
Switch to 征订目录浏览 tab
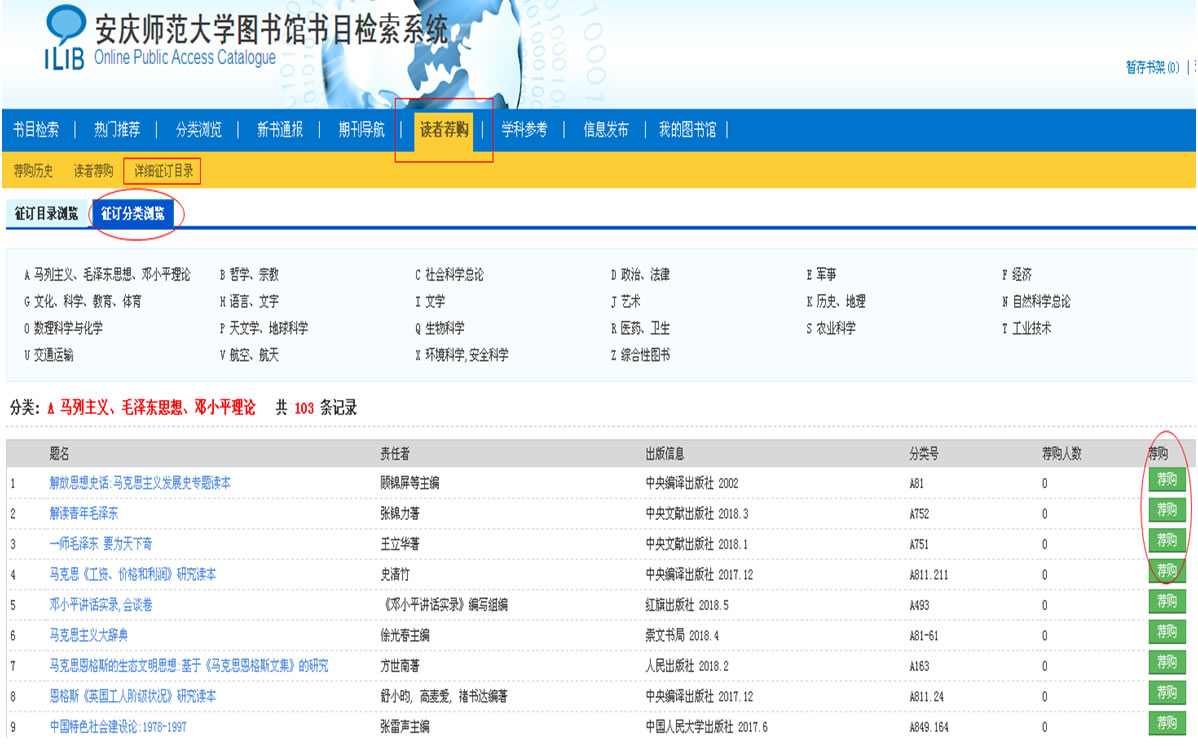point(46,213)
